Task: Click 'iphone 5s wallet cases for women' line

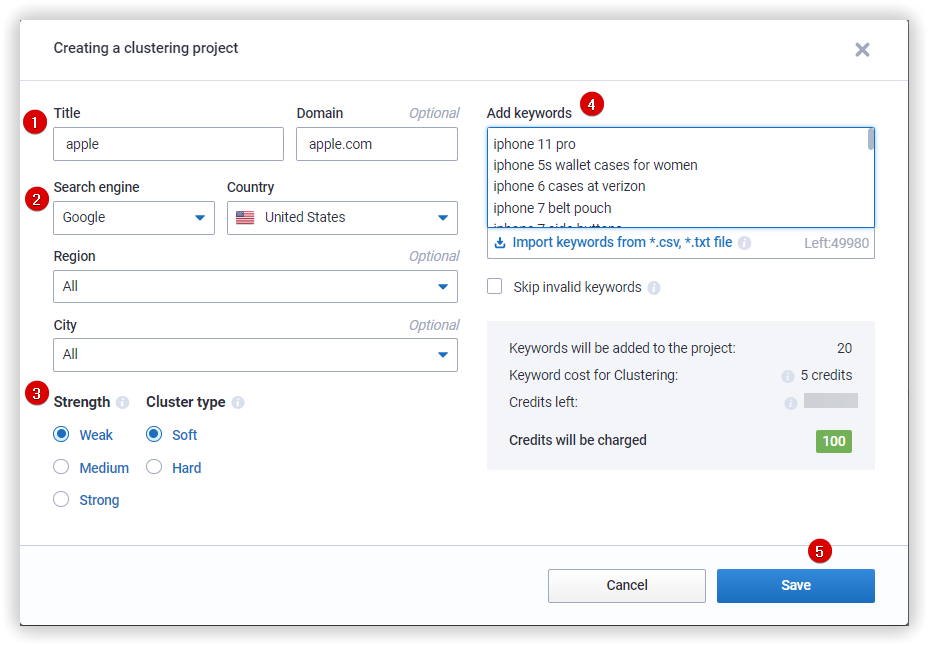Action: 595,165
